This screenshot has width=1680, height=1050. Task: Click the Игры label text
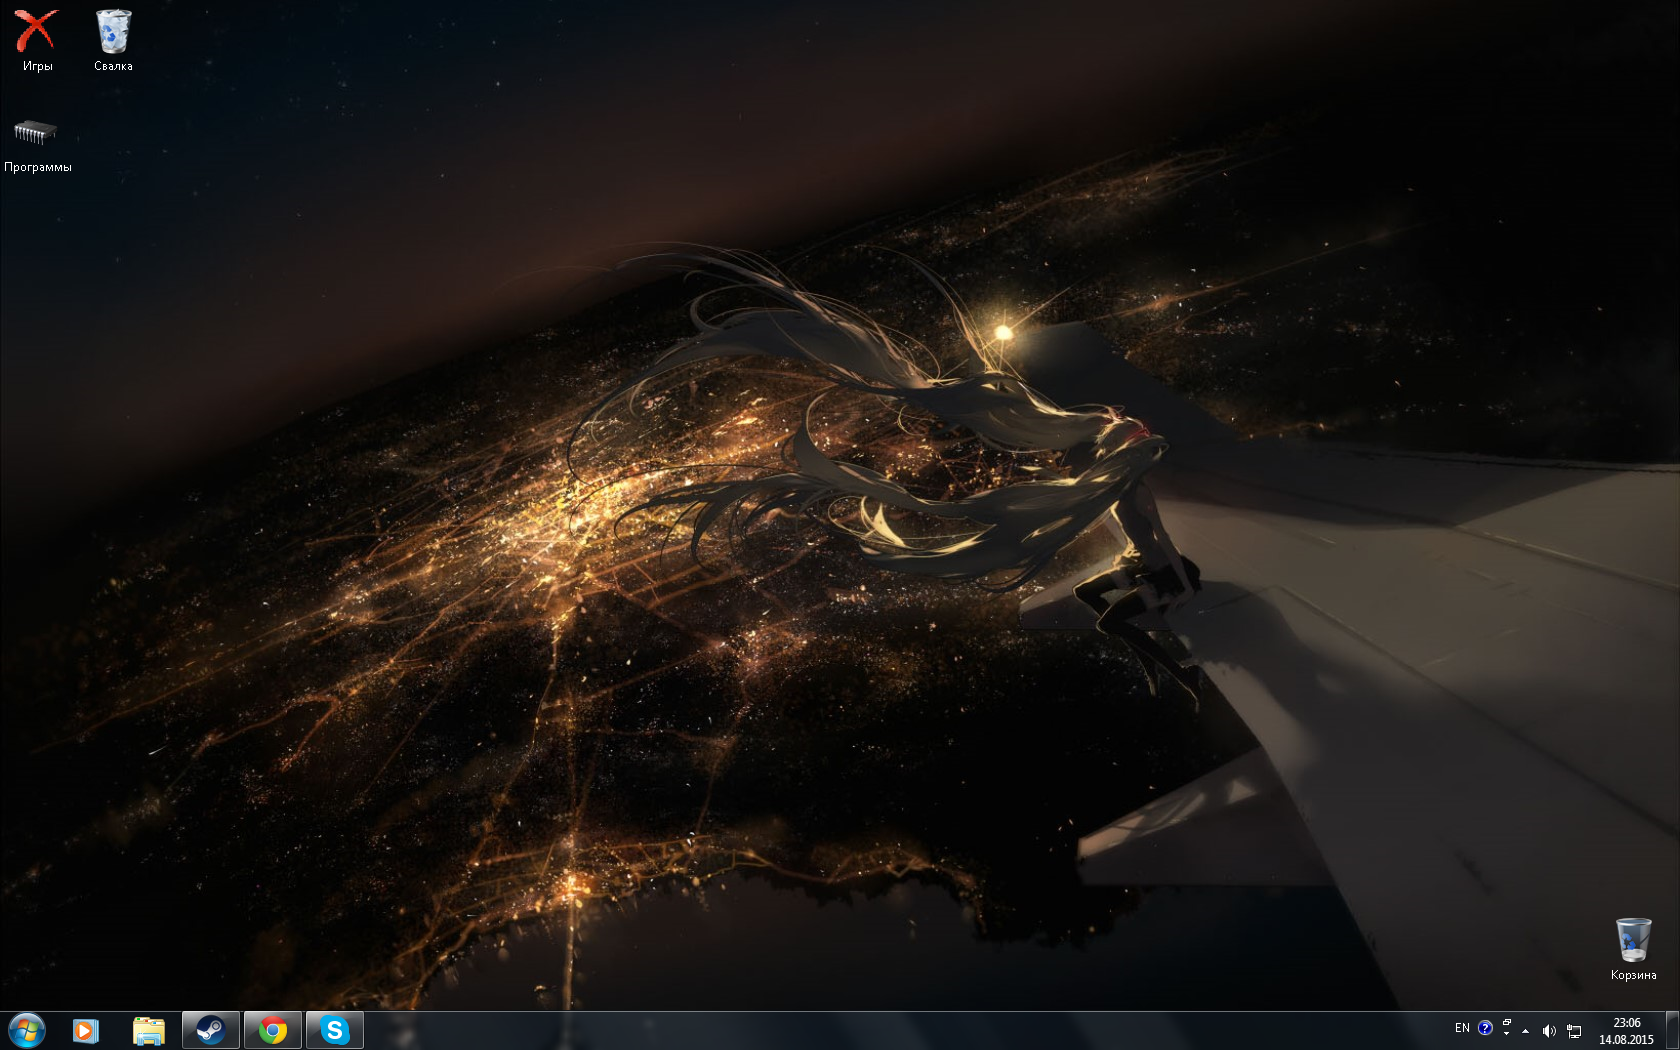pos(37,66)
